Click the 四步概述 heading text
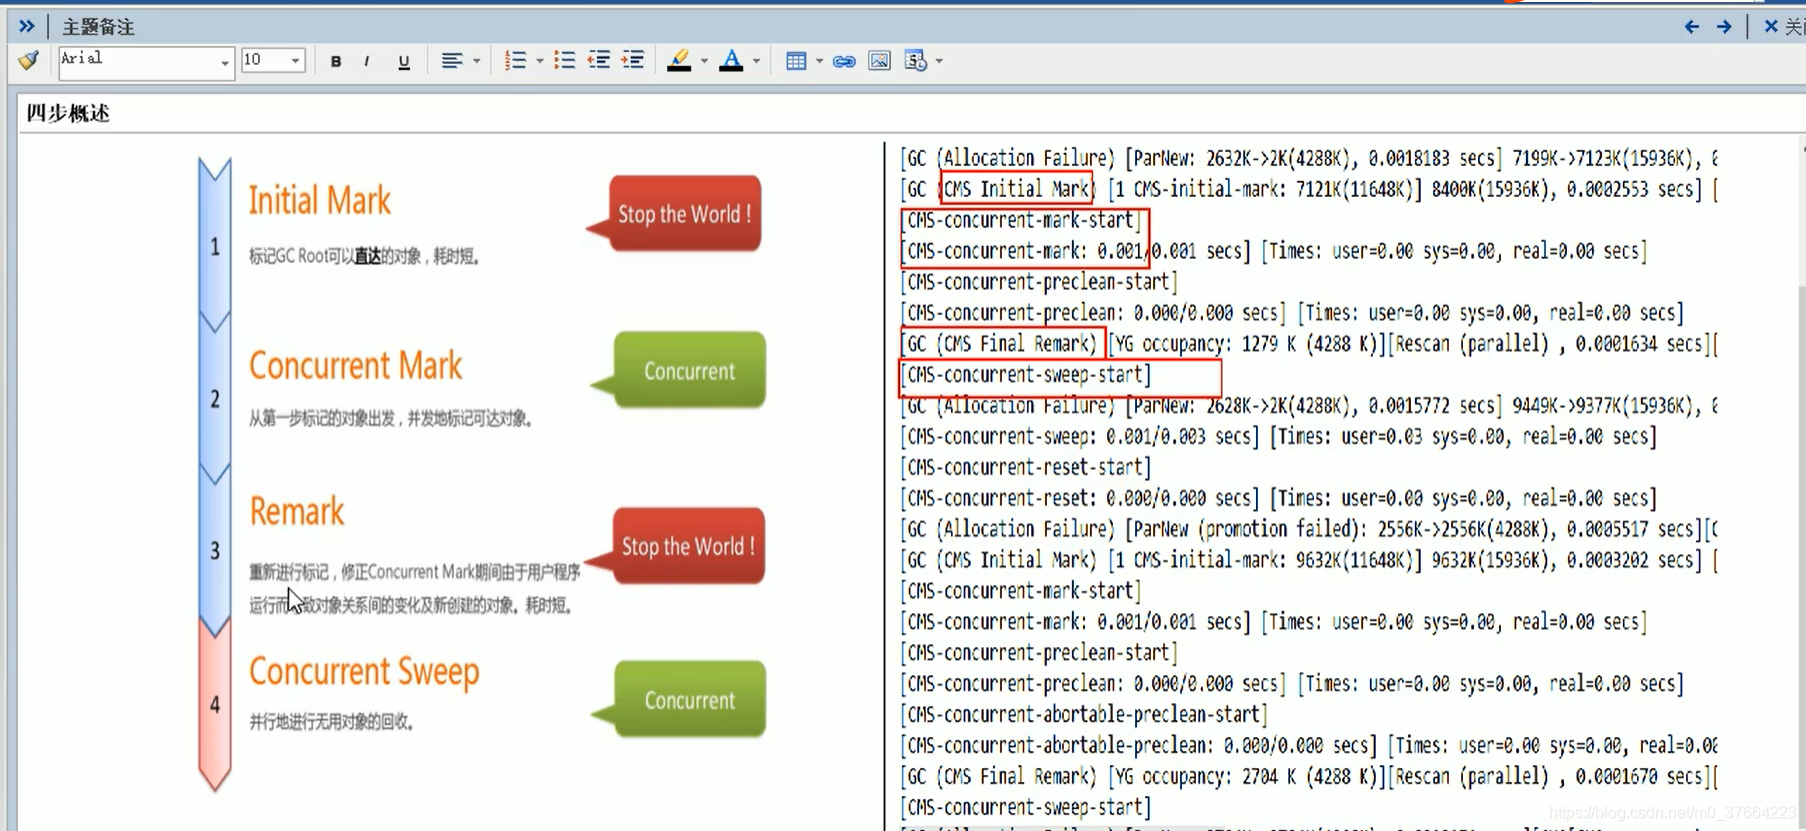The height and width of the screenshot is (831, 1806). point(68,113)
